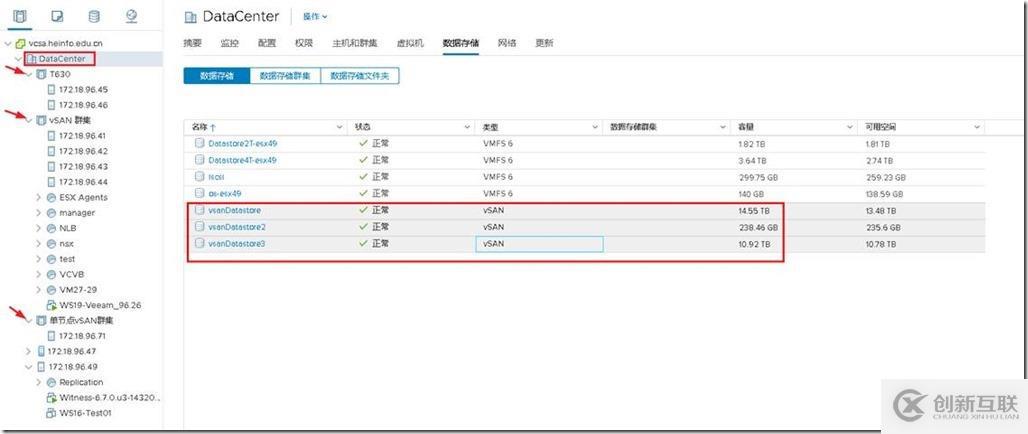1028x434 pixels.
Task: Click the 单节点vSAN群集 cluster icon
Action: pos(41,321)
